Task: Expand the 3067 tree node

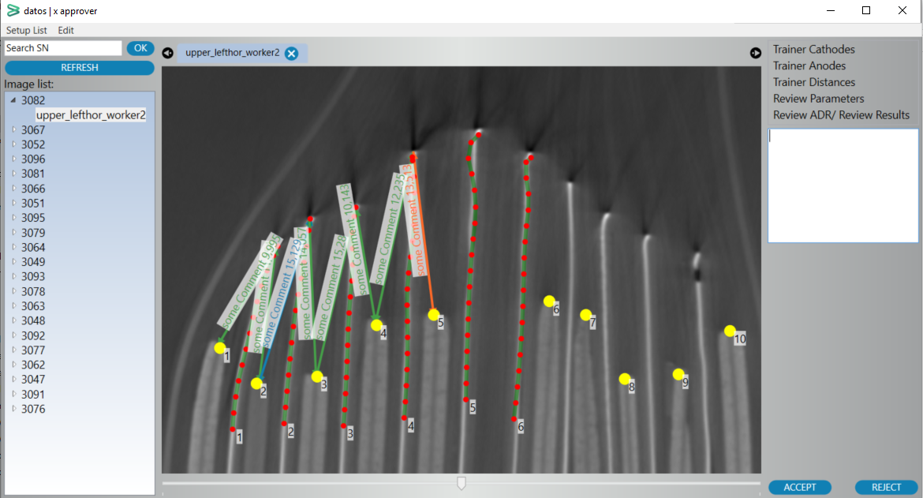Action: coord(14,130)
